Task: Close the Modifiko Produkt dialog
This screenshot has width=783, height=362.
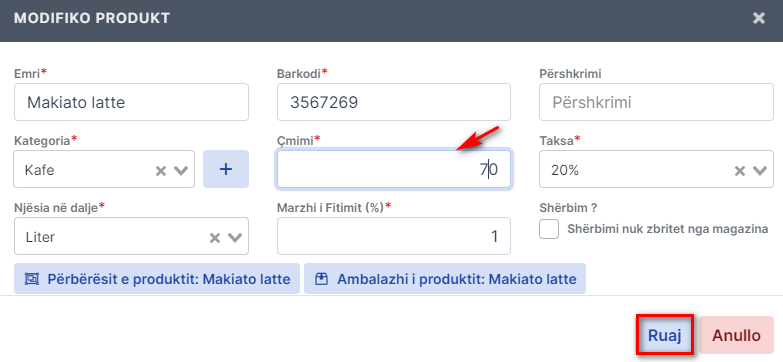Action: (759, 19)
